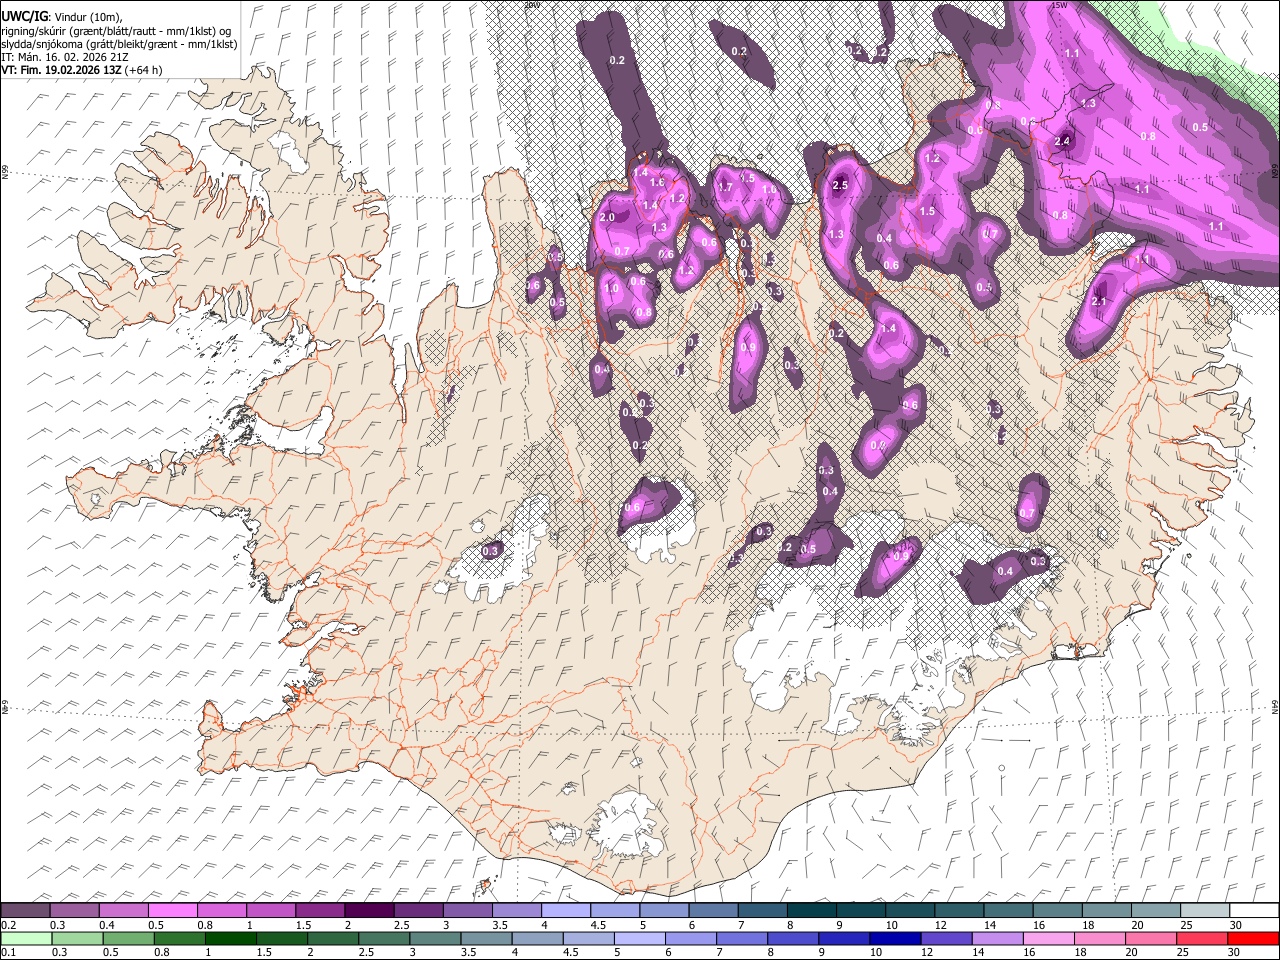
Task: Select the palest green 0.1 rain legend swatch
Action: click(26, 939)
